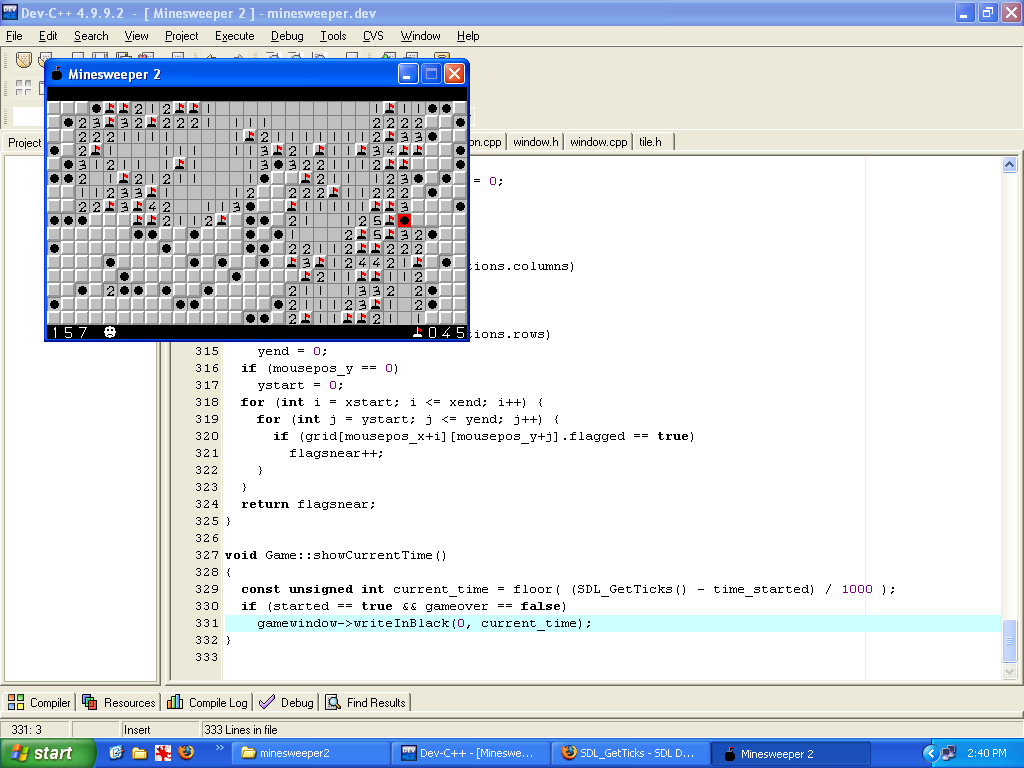Viewport: 1024px width, 768px height.
Task: Click the smiley face in Minesweeper
Action: tap(110, 332)
